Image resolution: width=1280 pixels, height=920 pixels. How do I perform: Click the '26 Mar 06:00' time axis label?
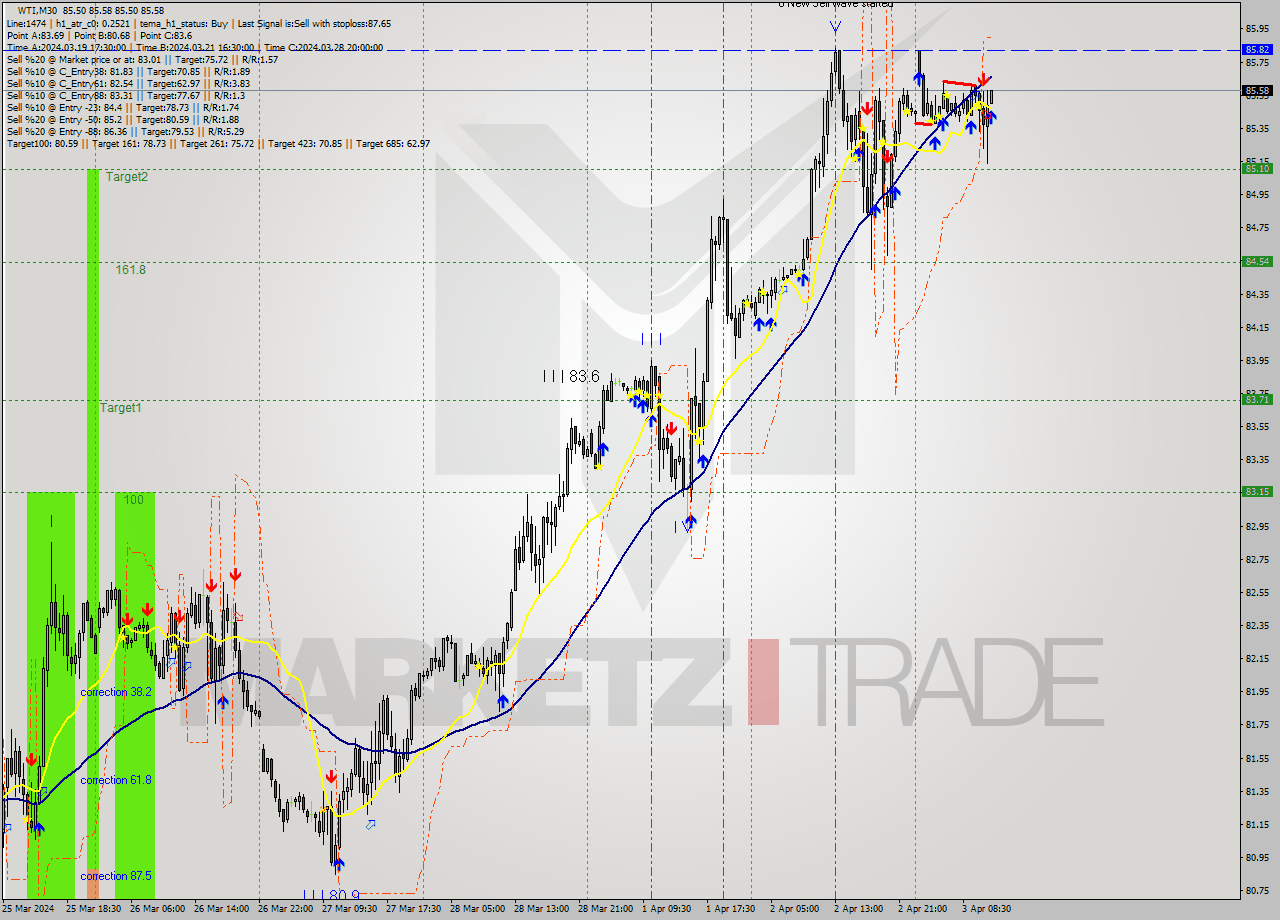coord(158,909)
